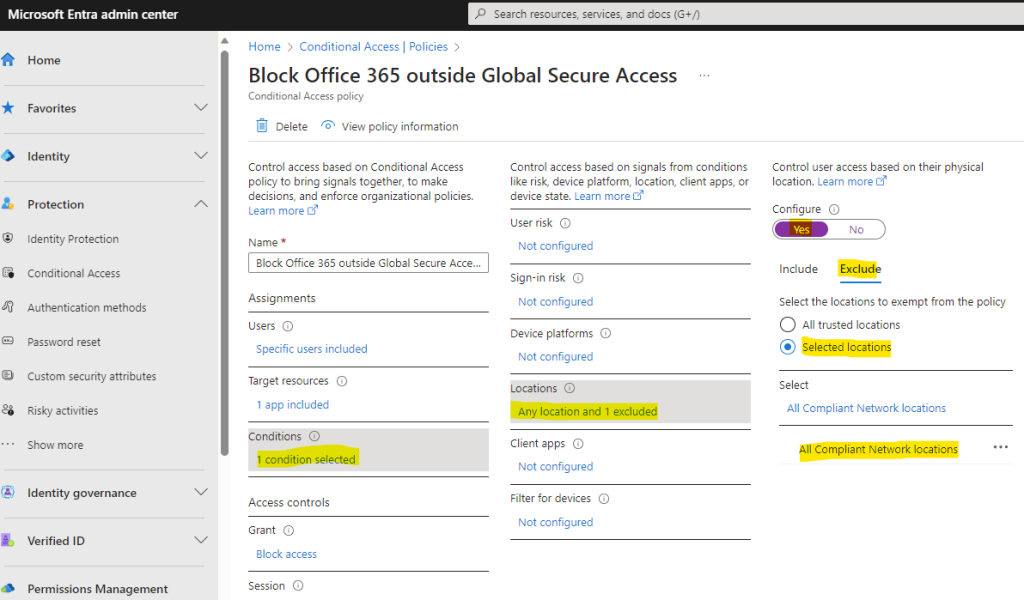This screenshot has height=600, width=1024.
Task: Click the Home icon in sidebar
Action: pos(8,60)
